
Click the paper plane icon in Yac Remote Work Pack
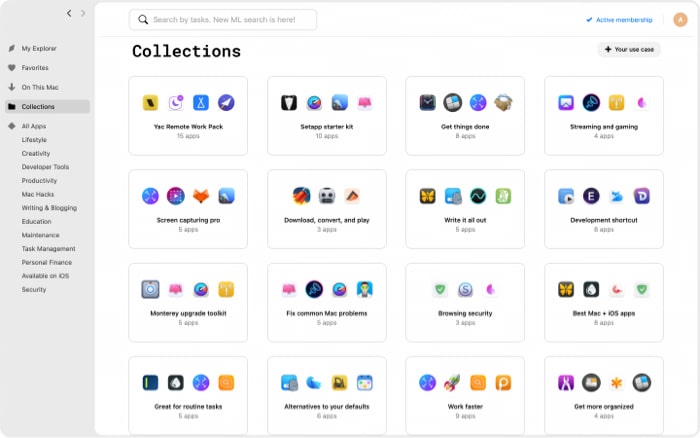[226, 103]
